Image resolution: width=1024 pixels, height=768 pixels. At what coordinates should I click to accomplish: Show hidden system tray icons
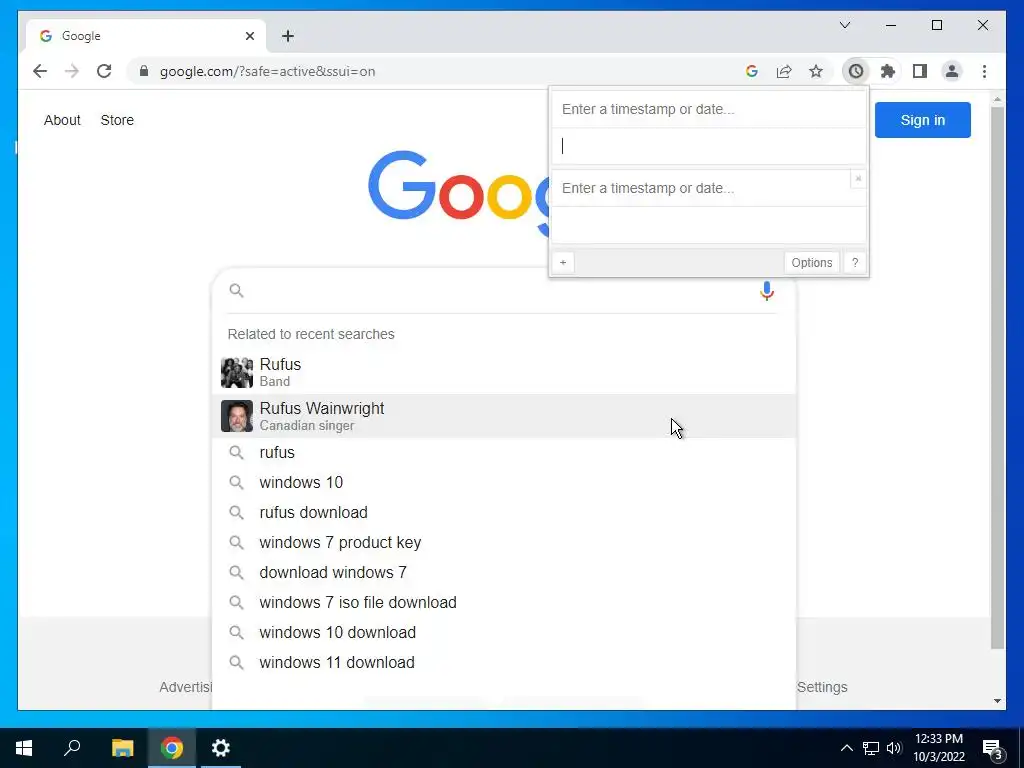(x=846, y=748)
